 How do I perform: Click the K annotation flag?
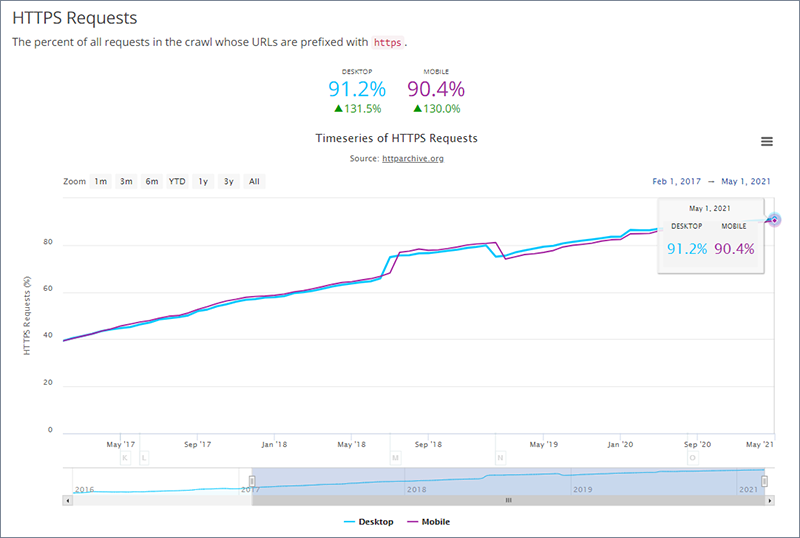(125, 458)
